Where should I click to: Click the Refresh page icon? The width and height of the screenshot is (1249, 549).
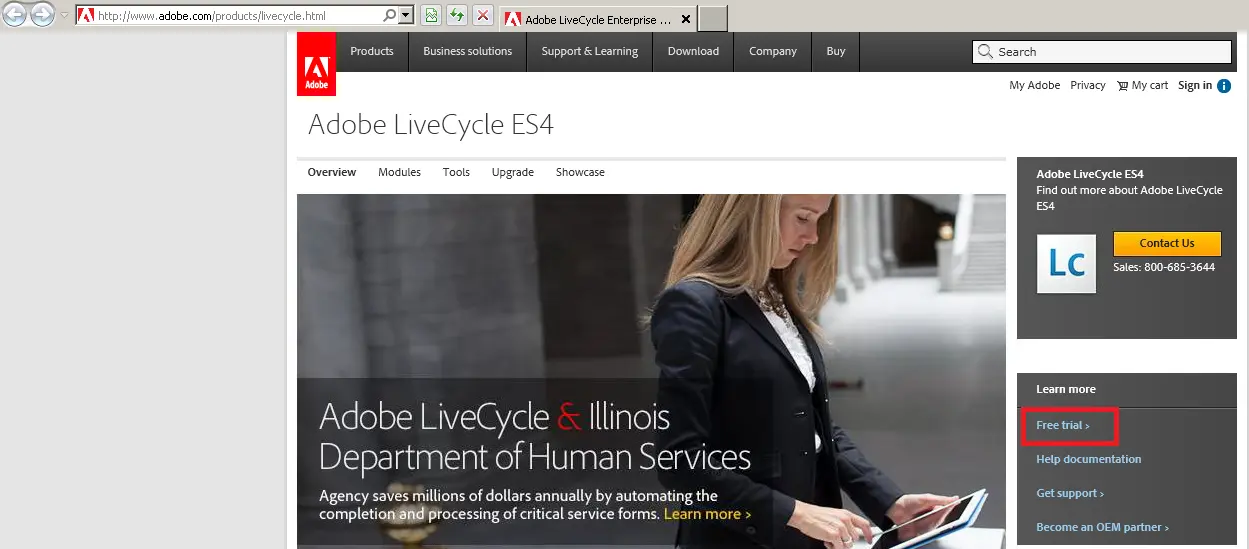coord(457,15)
